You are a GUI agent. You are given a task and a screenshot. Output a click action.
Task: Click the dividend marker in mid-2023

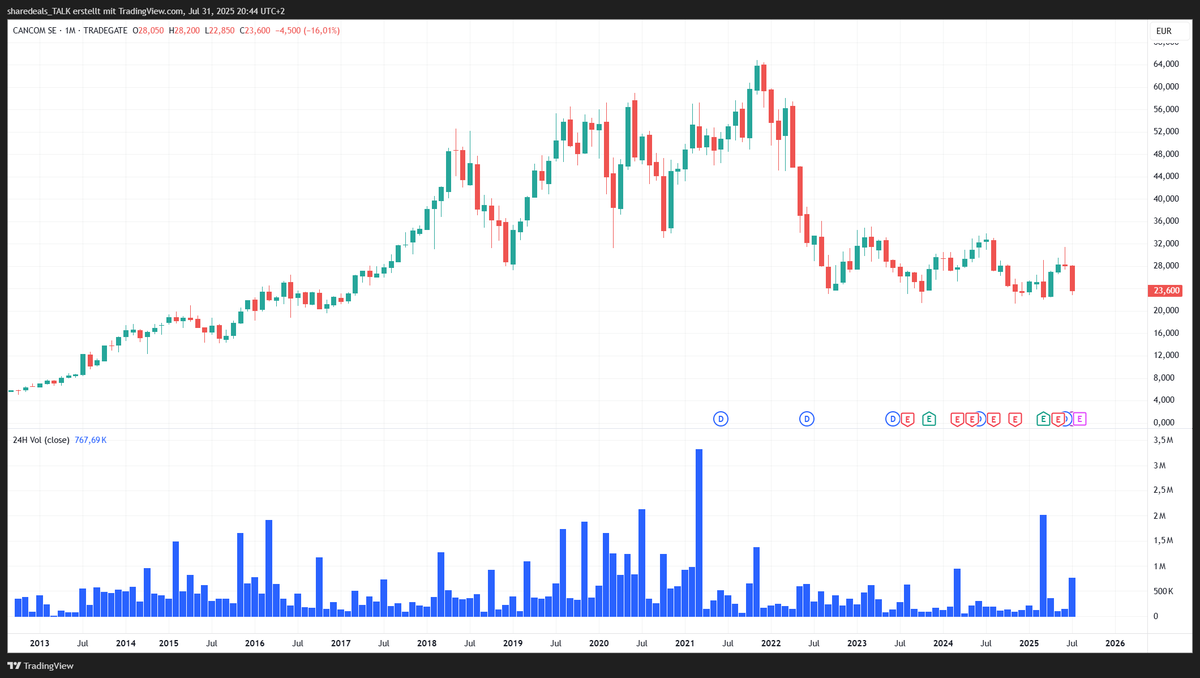point(893,419)
